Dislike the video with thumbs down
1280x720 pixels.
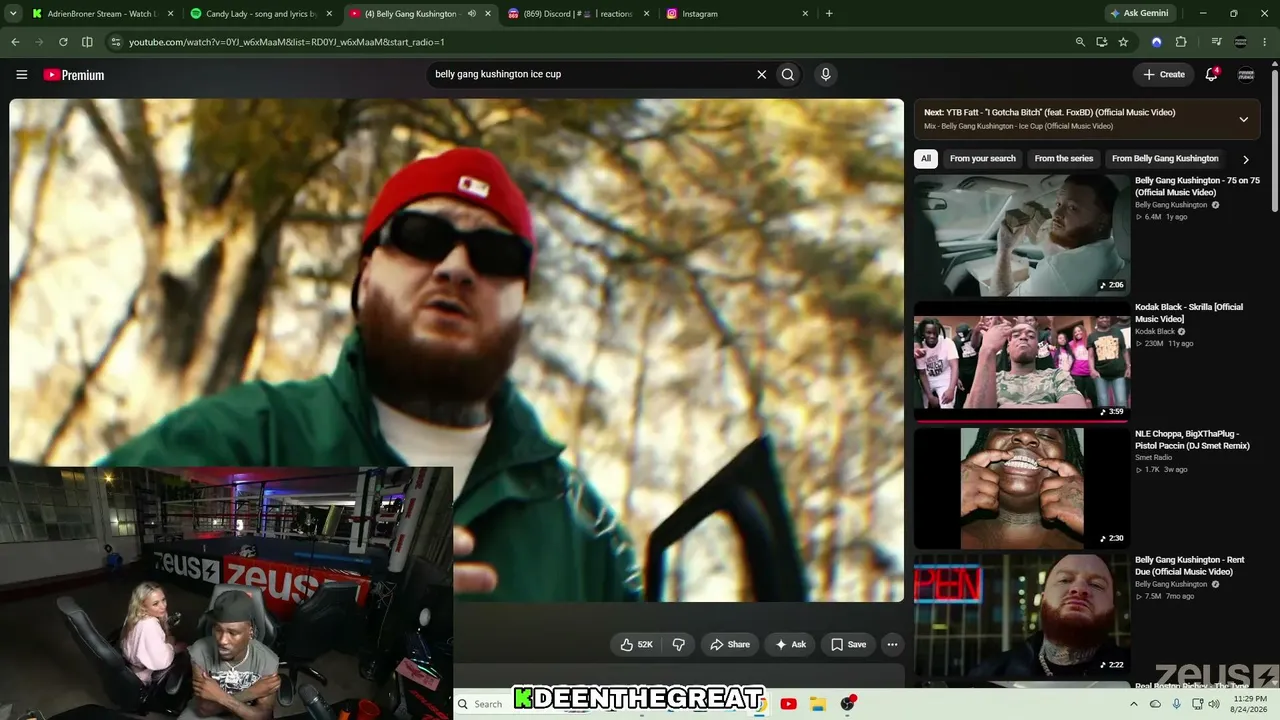678,645
